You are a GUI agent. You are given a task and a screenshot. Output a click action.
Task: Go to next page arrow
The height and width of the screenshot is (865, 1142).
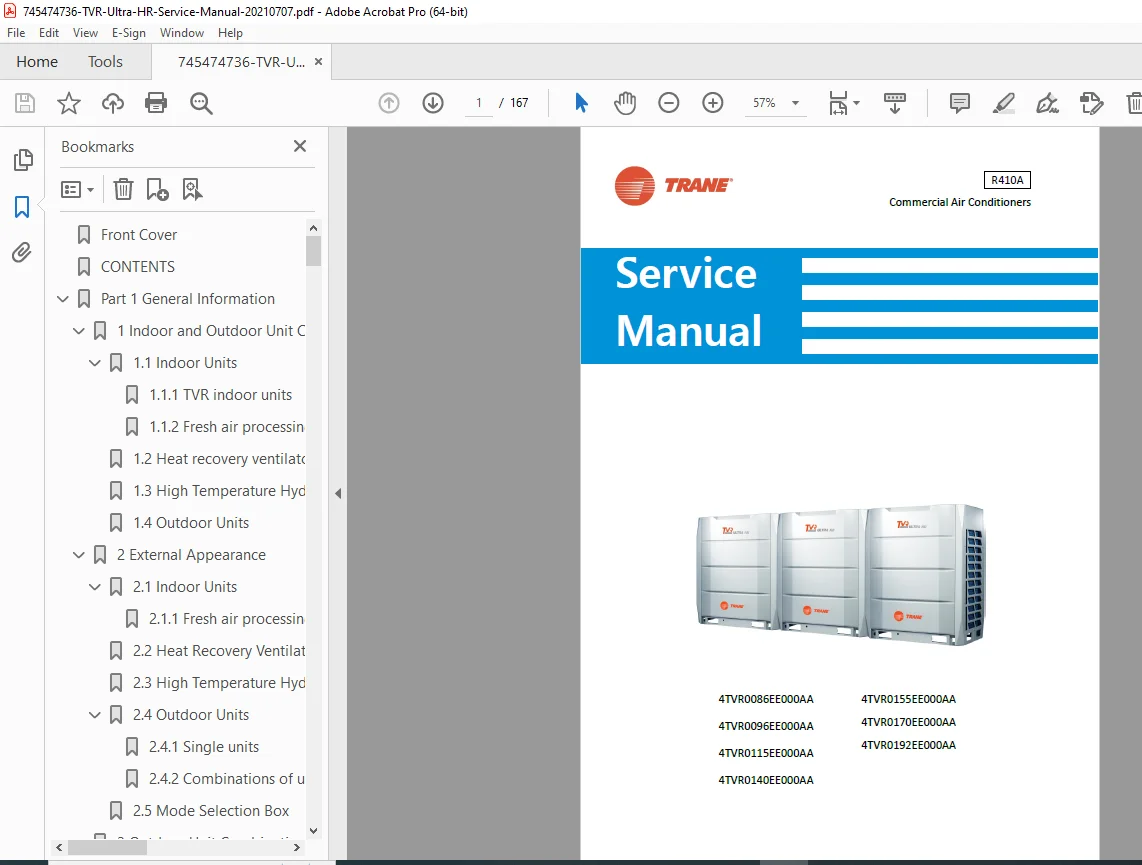pyautogui.click(x=433, y=103)
